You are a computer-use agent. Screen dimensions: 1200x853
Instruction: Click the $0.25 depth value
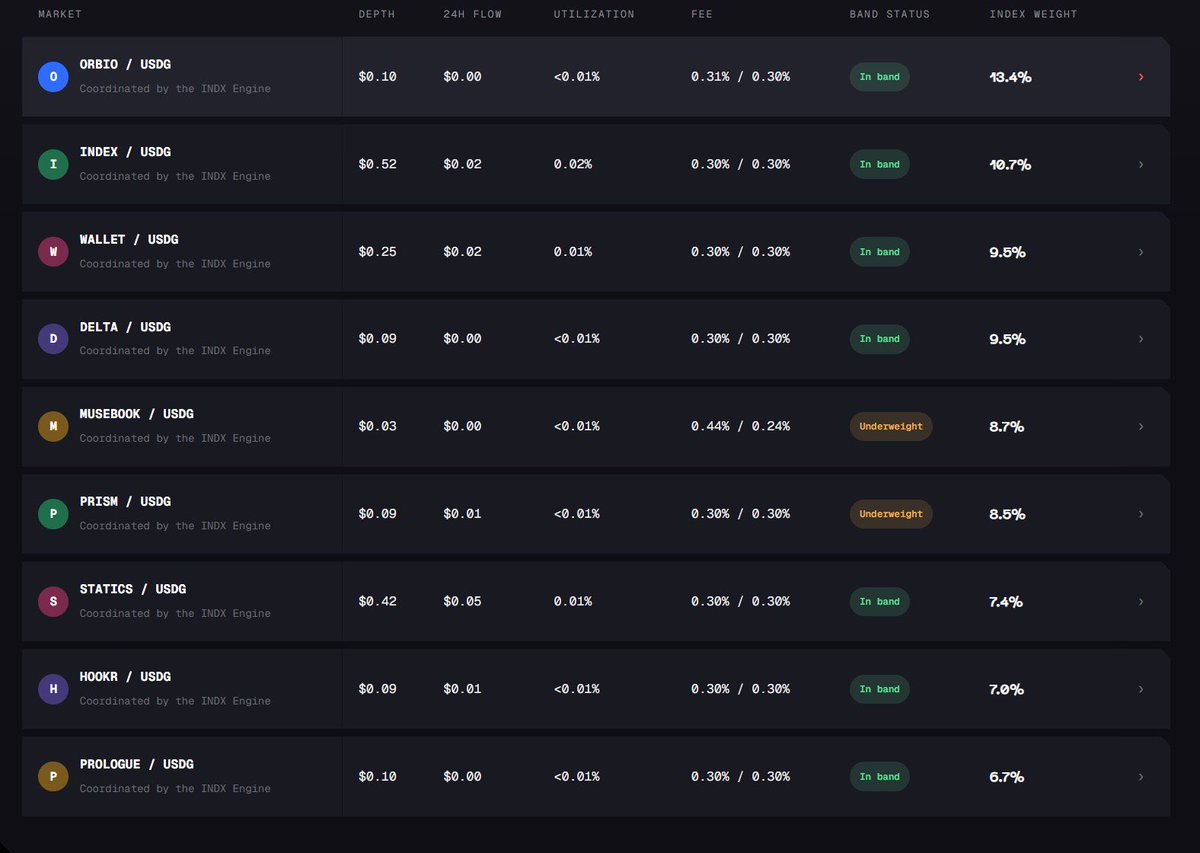pyautogui.click(x=377, y=252)
